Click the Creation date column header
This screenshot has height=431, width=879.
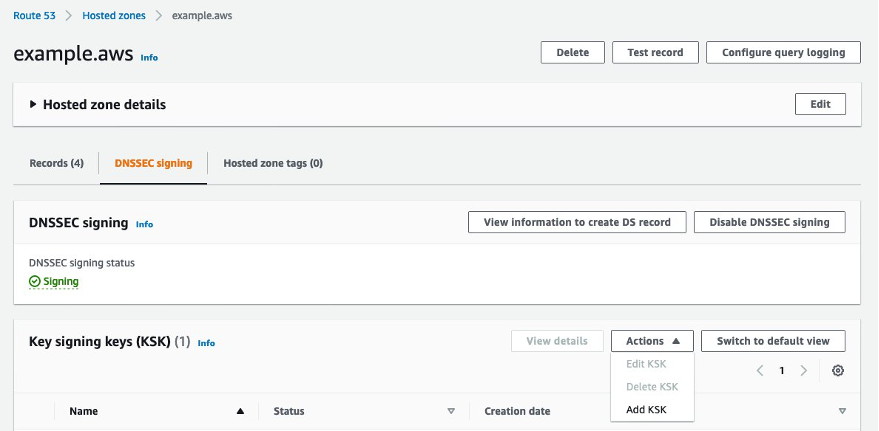(517, 411)
